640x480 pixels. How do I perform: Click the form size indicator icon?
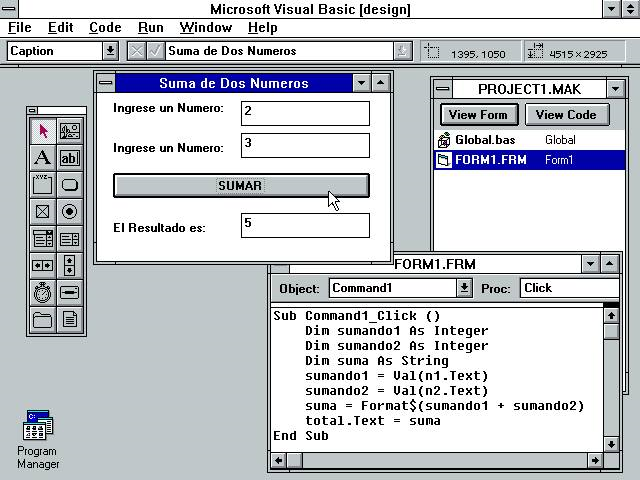point(535,51)
